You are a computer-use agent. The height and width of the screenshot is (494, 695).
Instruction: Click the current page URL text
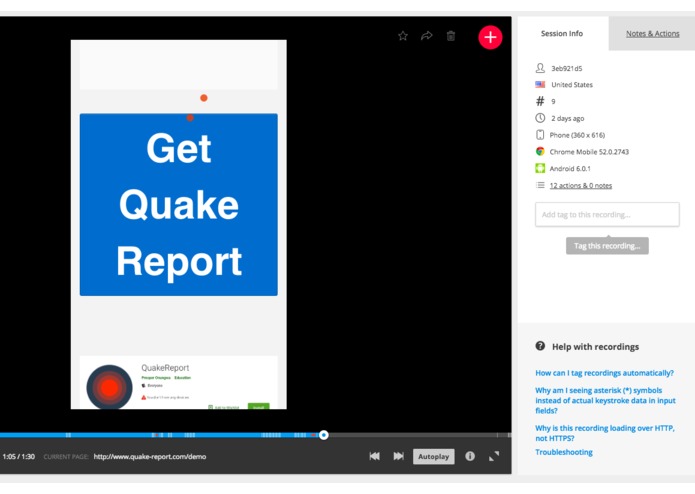(x=150, y=456)
